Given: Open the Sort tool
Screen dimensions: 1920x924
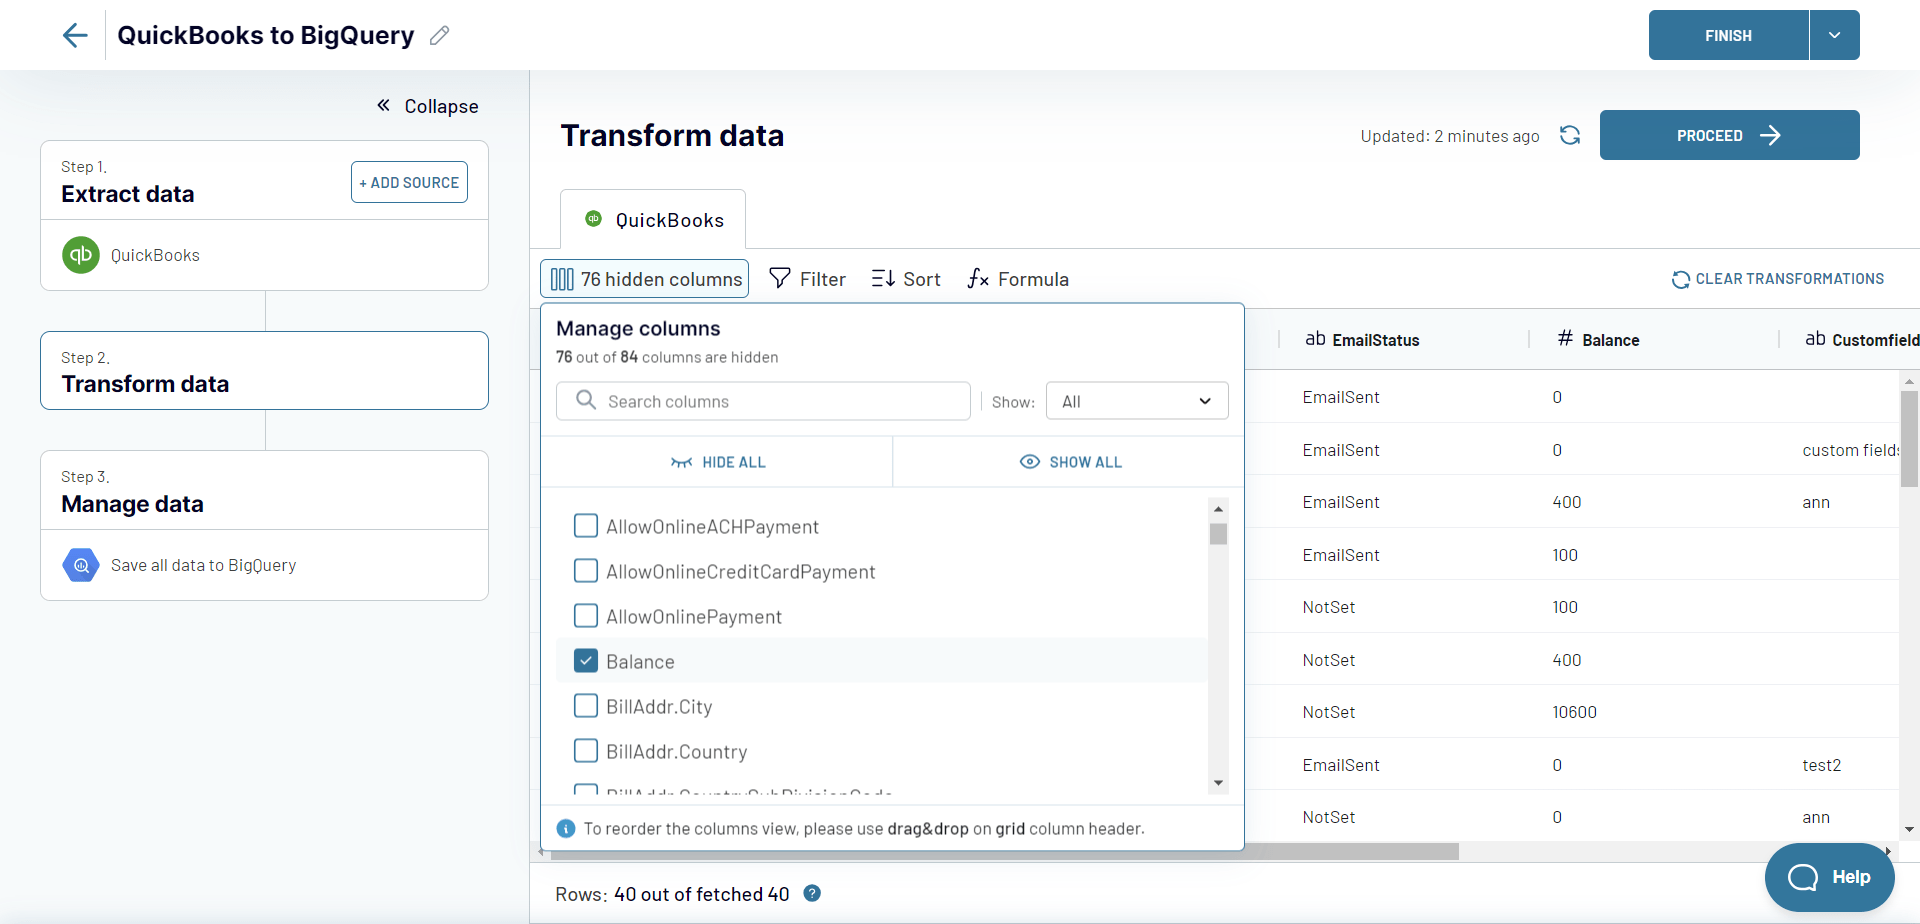Looking at the screenshot, I should [x=906, y=279].
